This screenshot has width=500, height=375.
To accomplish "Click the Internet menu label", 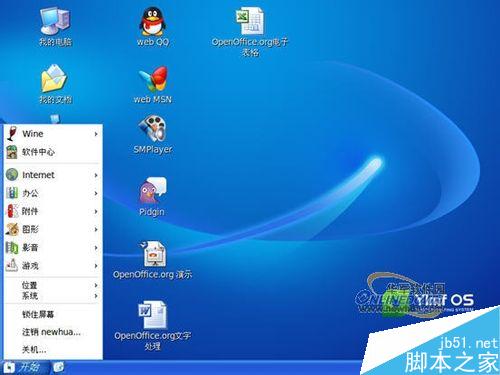I will pyautogui.click(x=38, y=175).
